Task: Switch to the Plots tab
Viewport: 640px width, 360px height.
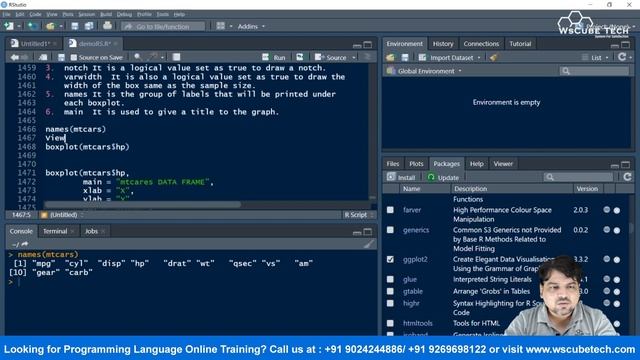Action: coord(416,164)
